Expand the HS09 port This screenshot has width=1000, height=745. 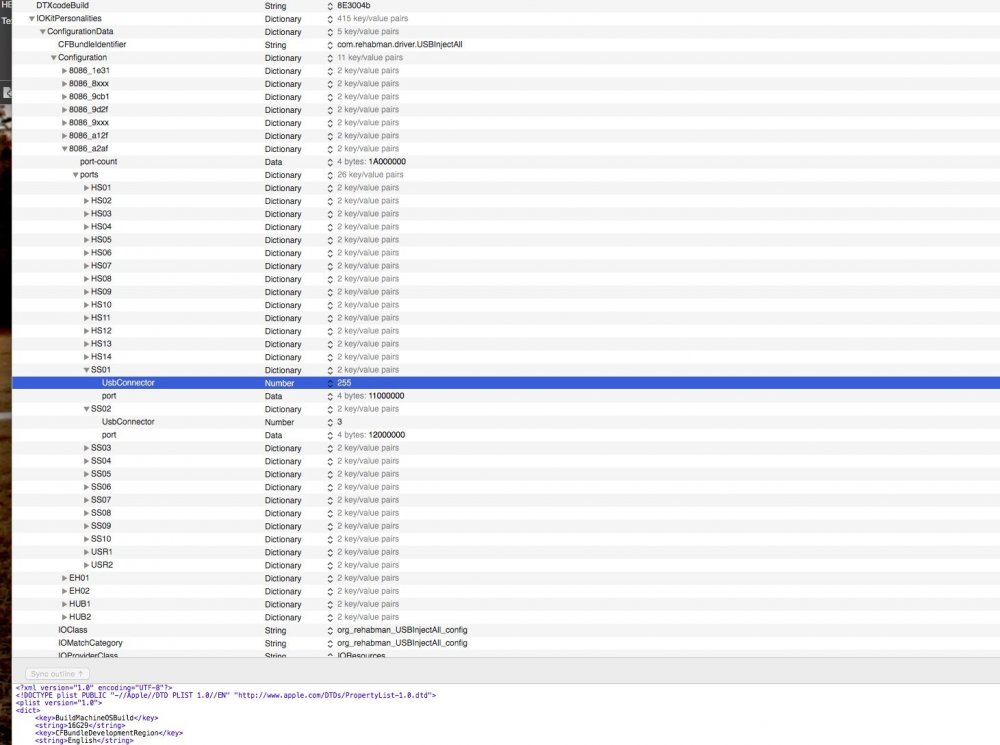pyautogui.click(x=86, y=291)
